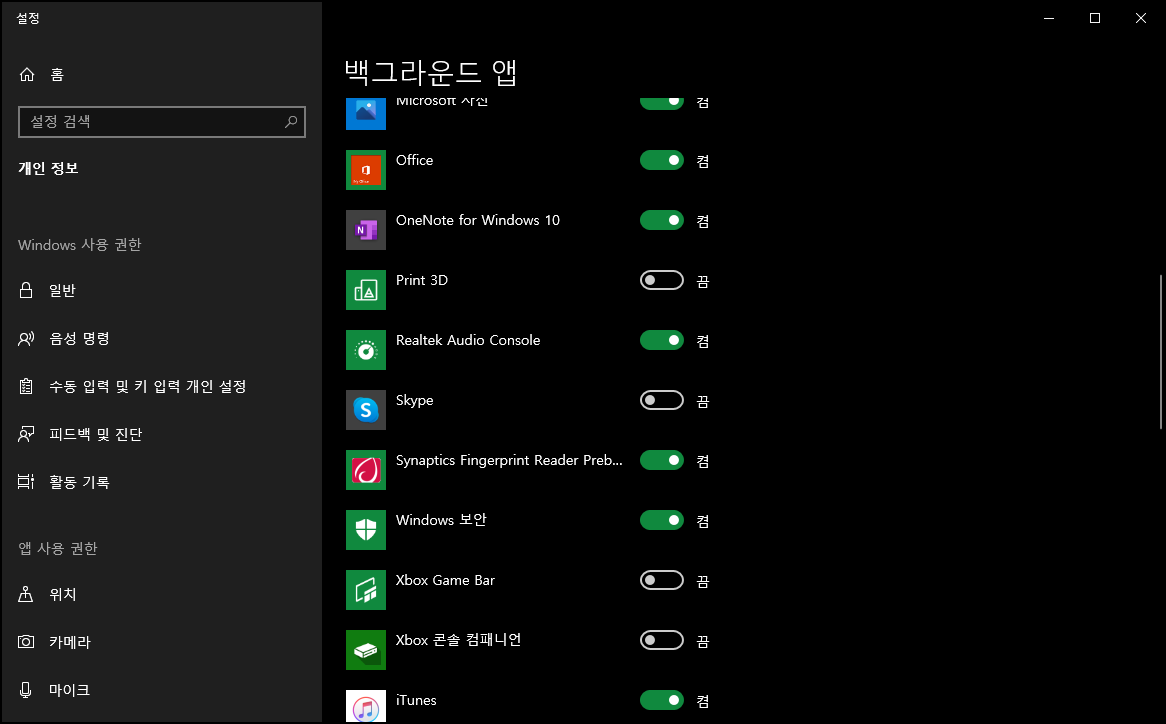Viewport: 1166px width, 724px height.
Task: Click the Xbox Game Bar label
Action: click(x=445, y=581)
